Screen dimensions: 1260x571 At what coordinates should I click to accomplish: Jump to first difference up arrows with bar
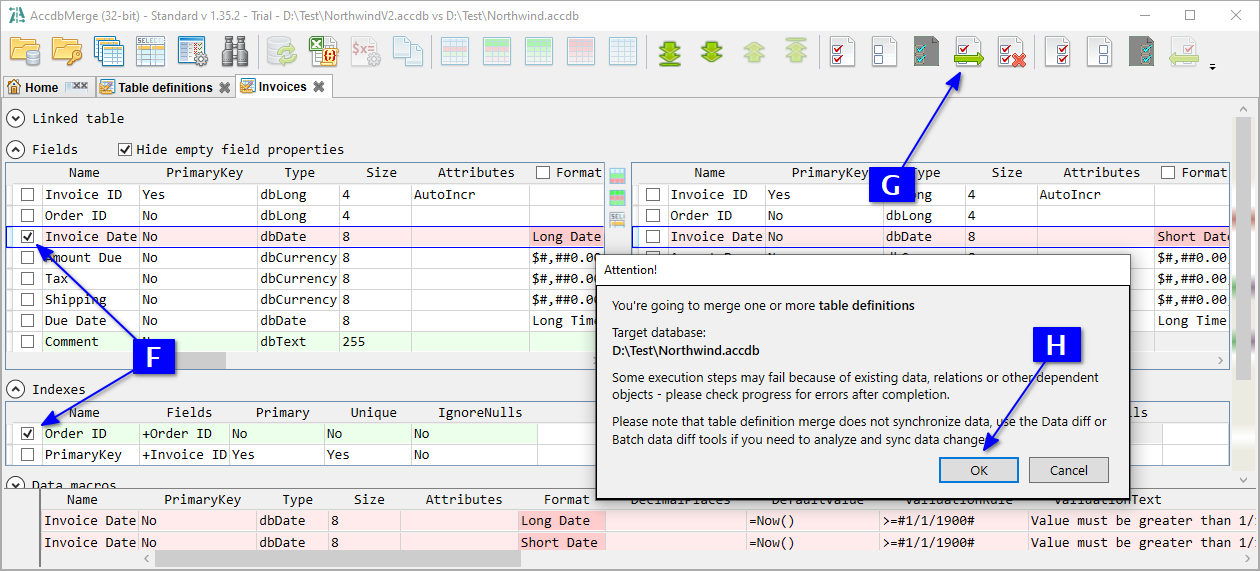point(796,51)
